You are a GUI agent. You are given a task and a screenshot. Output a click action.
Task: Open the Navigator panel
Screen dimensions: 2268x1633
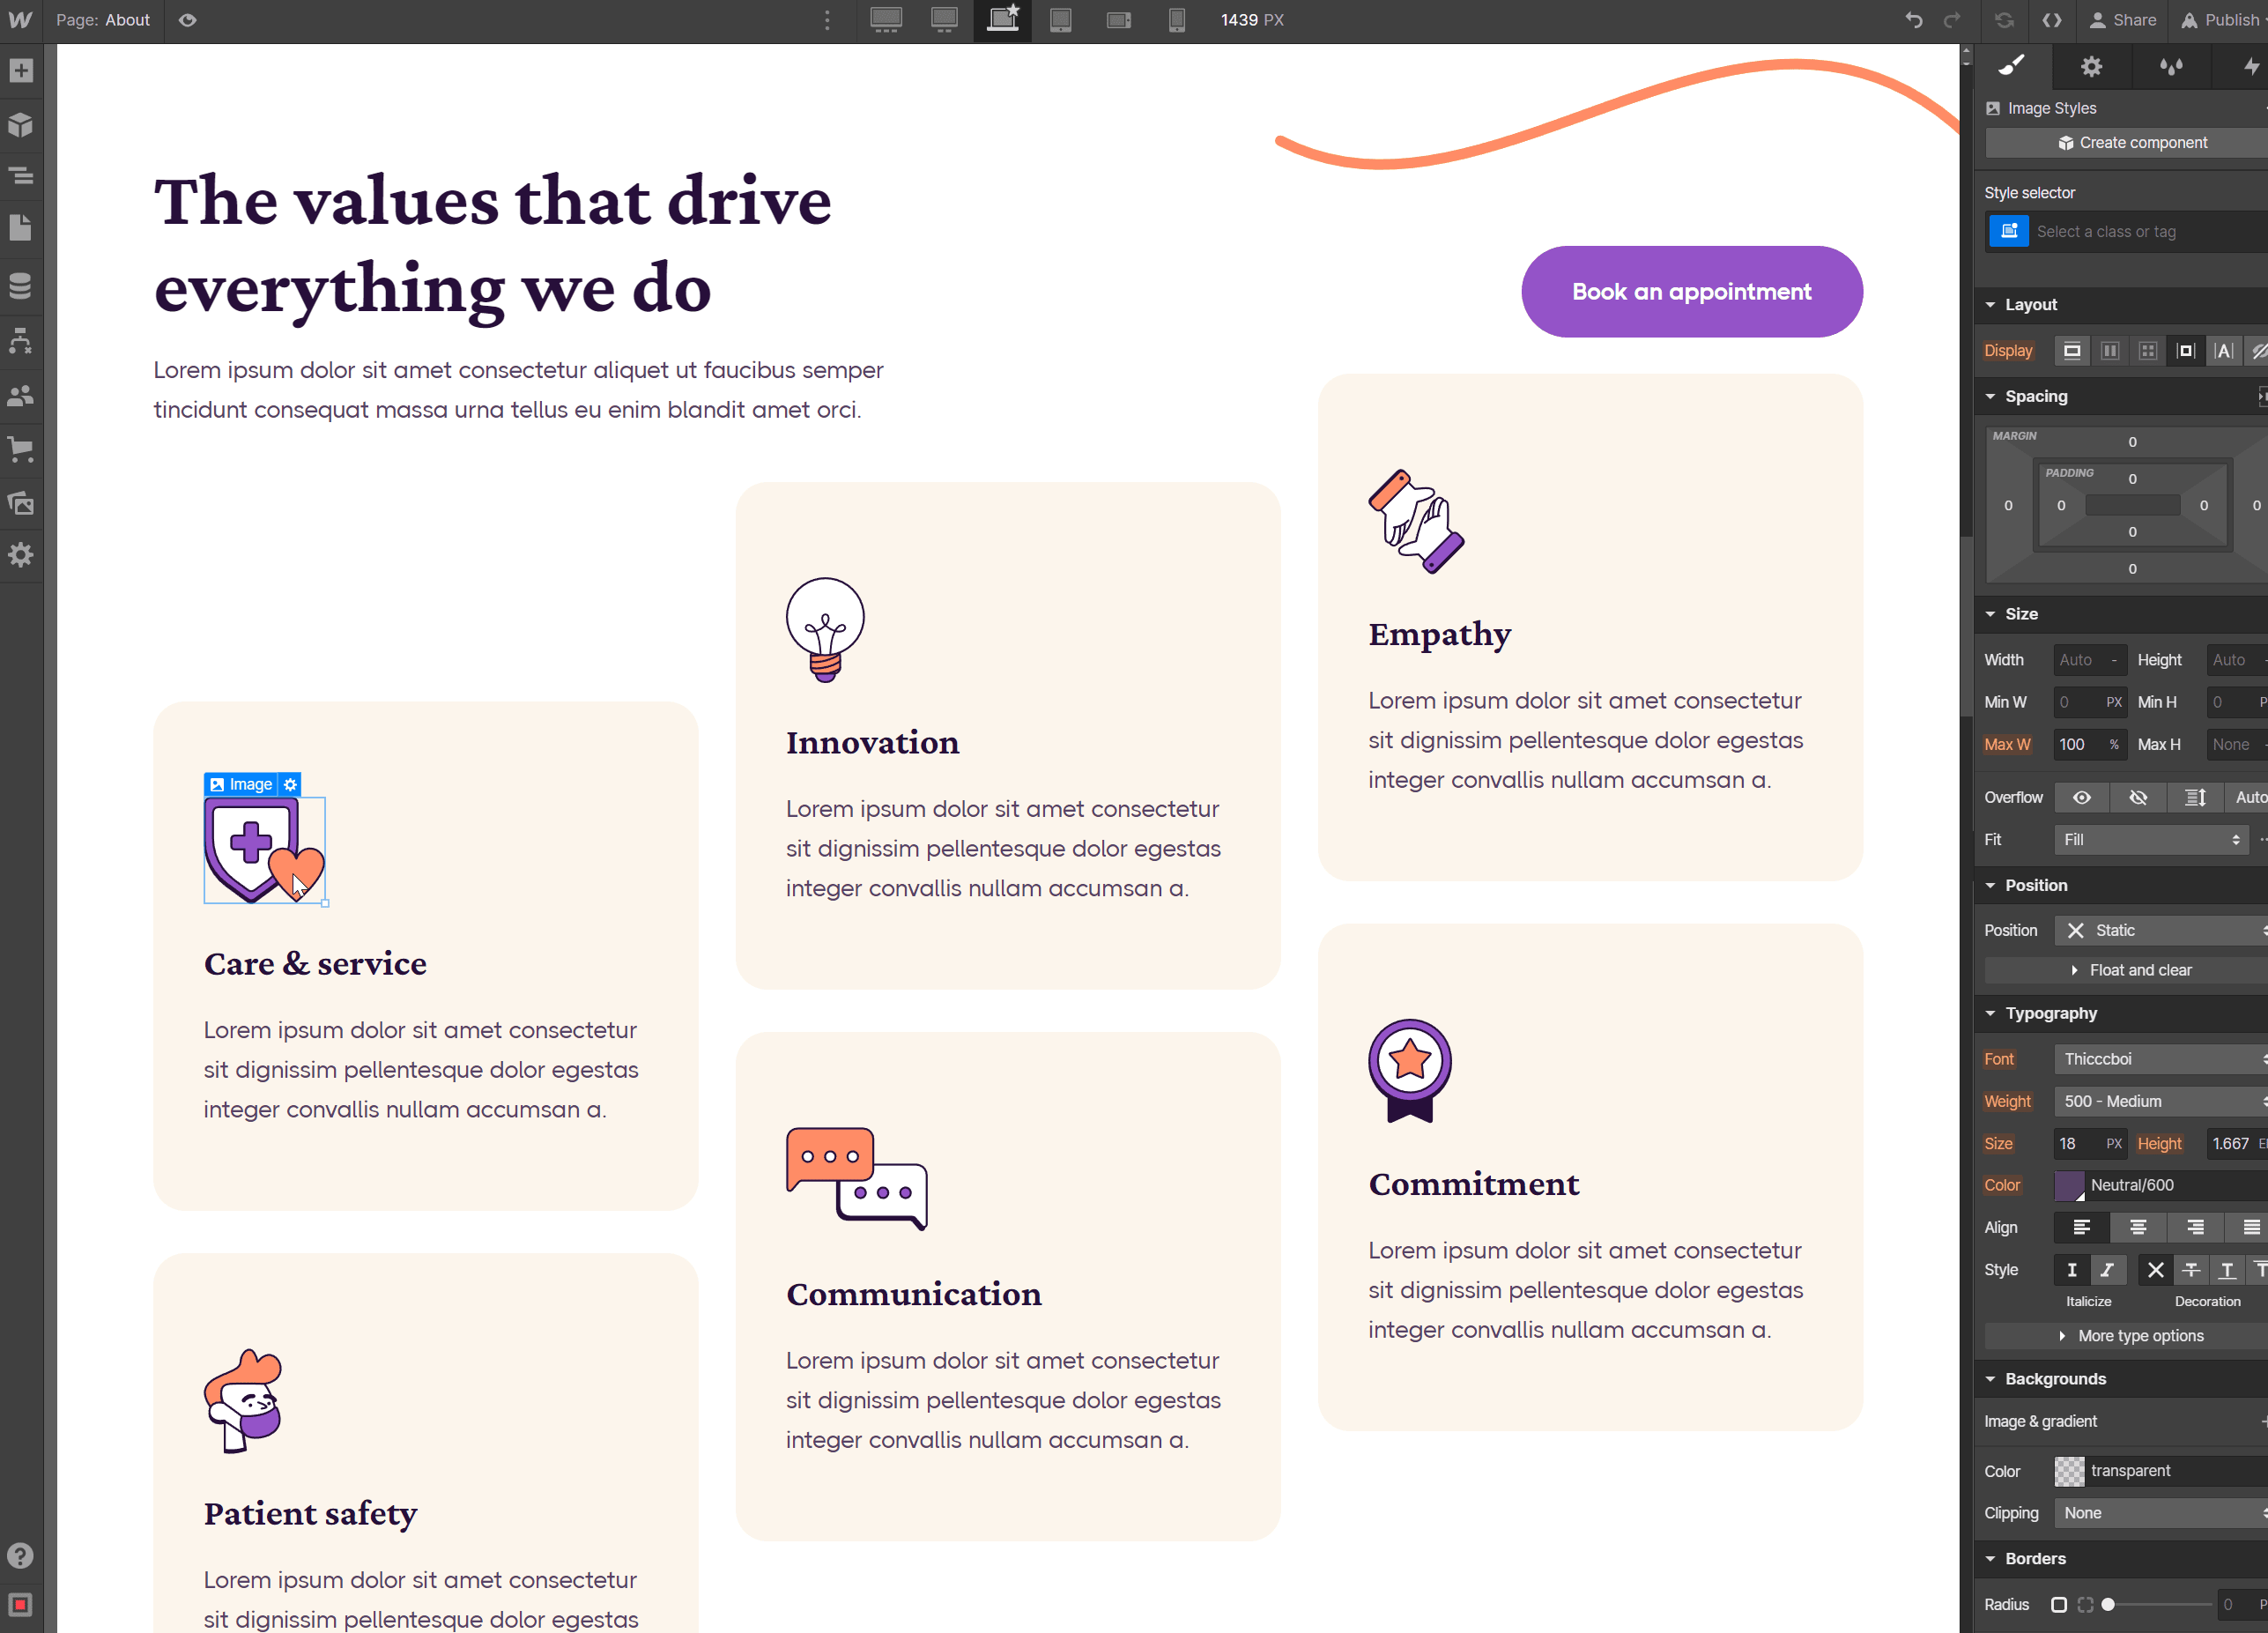(21, 176)
